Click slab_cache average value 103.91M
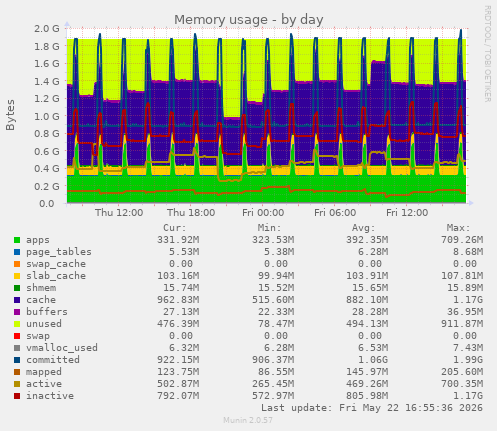 (x=367, y=276)
